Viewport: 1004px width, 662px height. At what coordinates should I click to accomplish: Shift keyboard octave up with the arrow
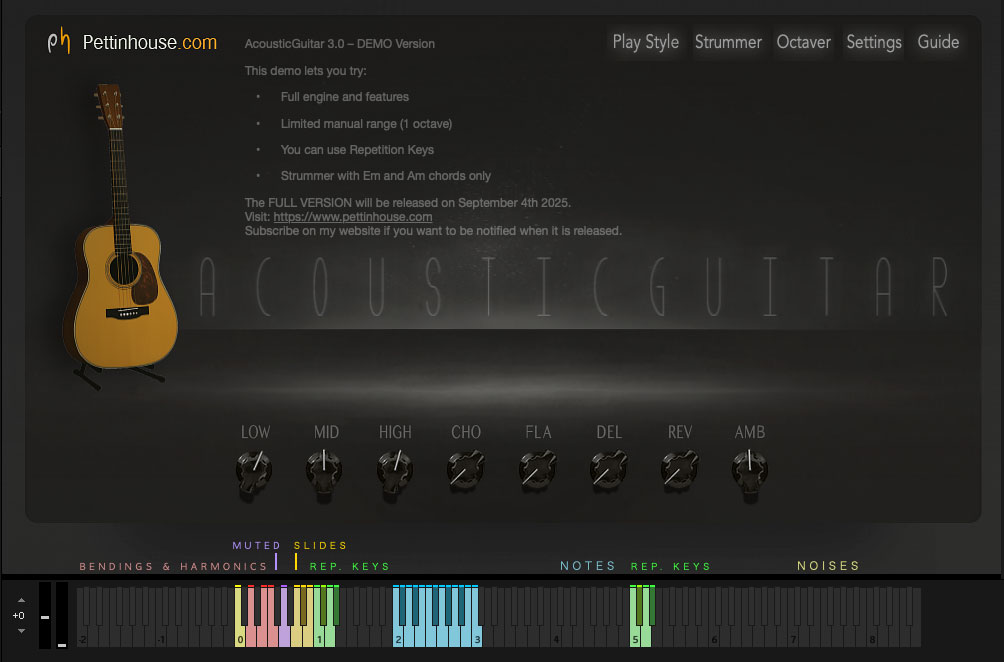point(21,600)
